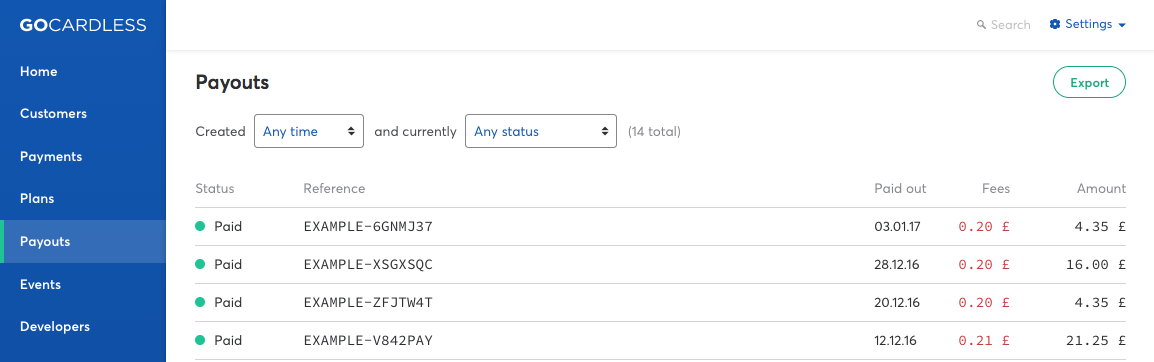Click the 0.20 £ fee for EXAMPLE-6GNMJ37
The image size is (1154, 362).
click(984, 227)
